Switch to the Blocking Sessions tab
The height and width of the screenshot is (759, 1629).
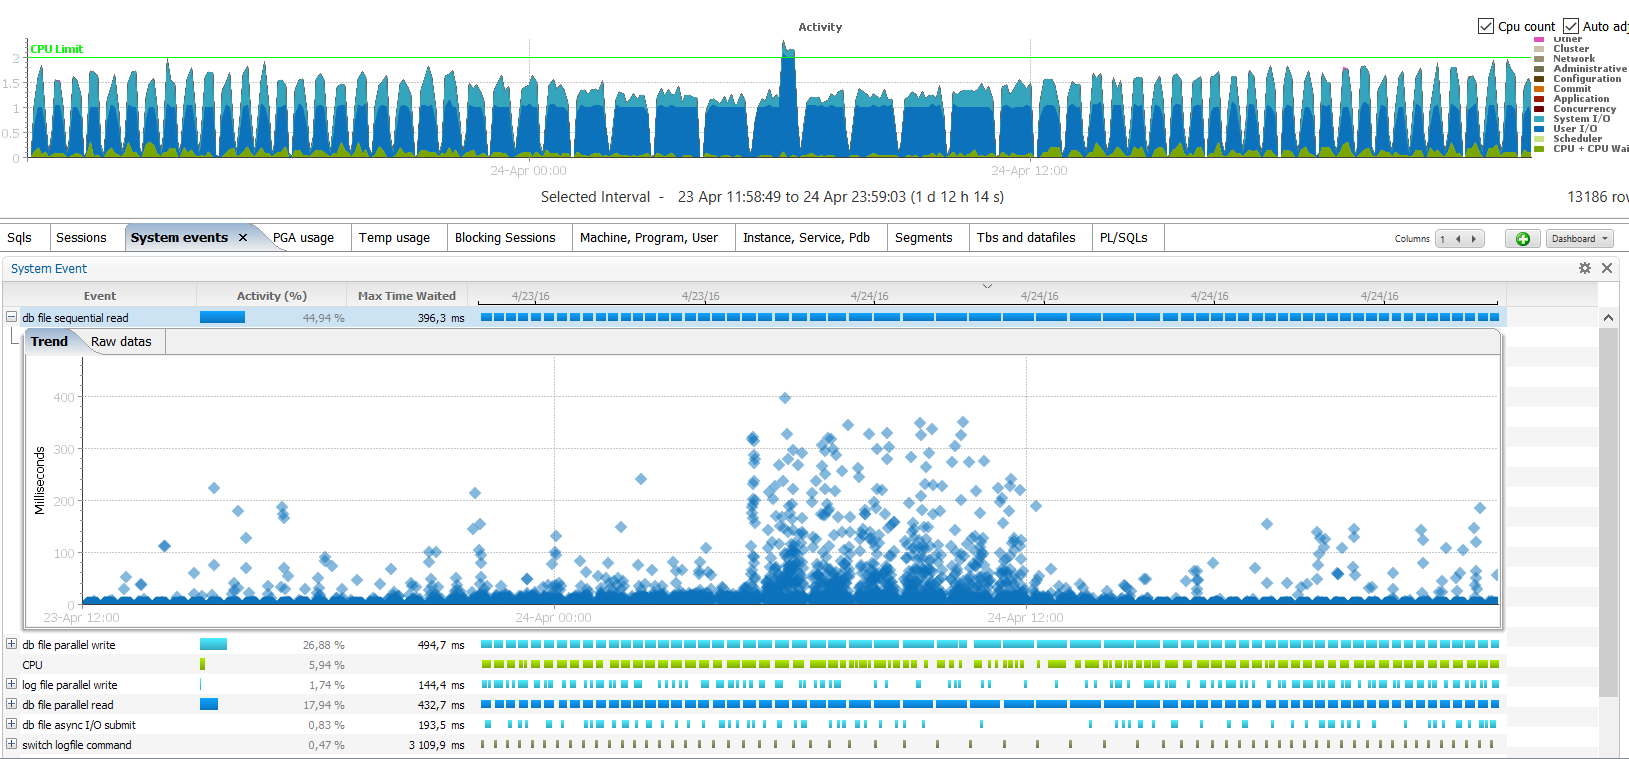click(505, 238)
